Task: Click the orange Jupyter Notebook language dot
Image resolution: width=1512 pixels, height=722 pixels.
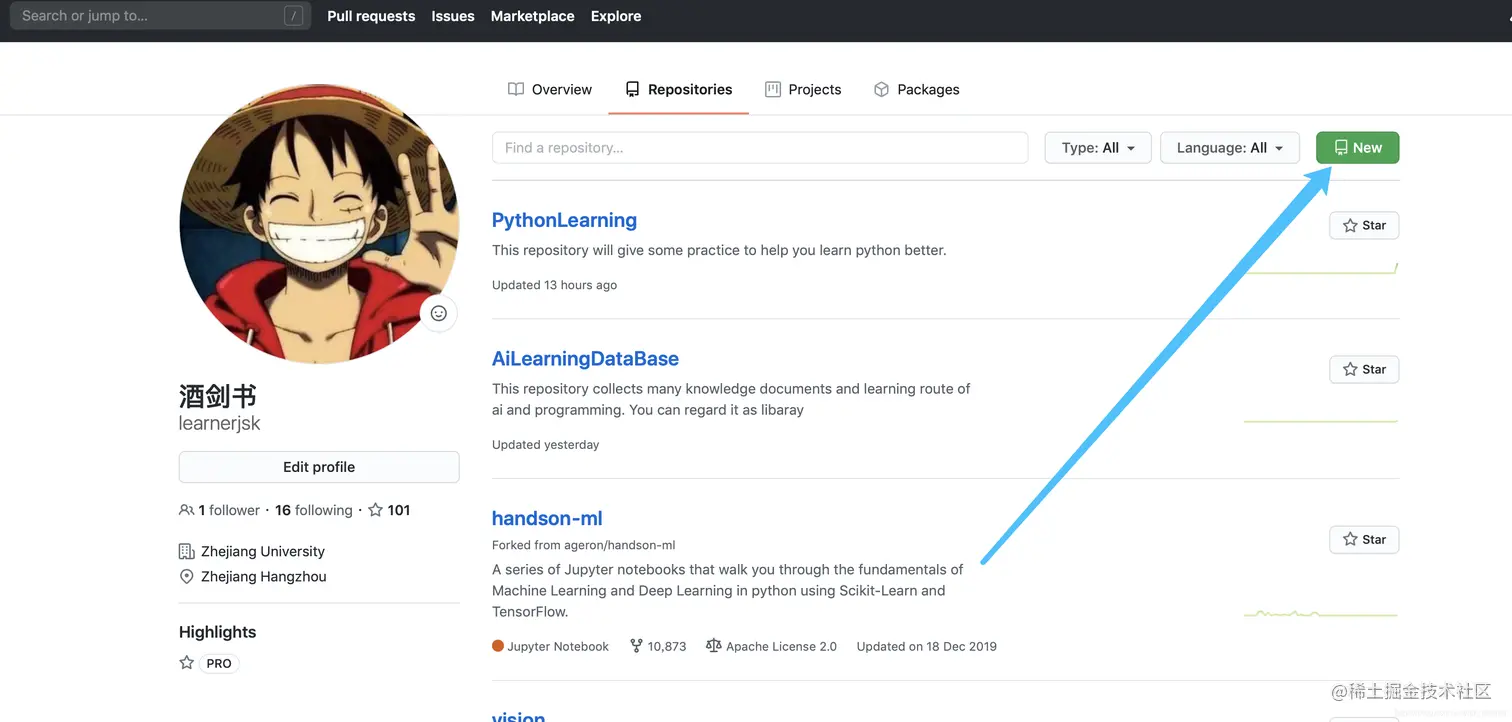Action: coord(498,646)
